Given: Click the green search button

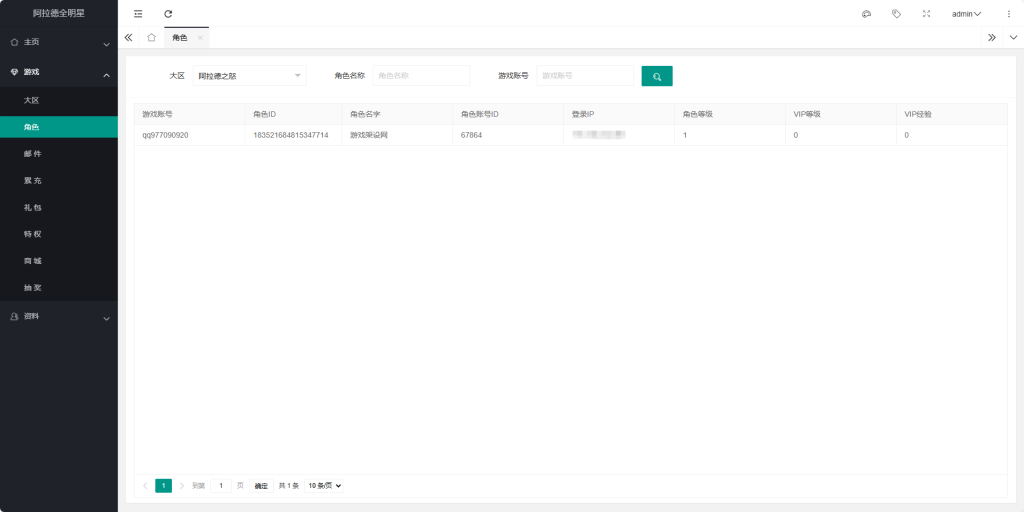Looking at the screenshot, I should click(x=657, y=76).
